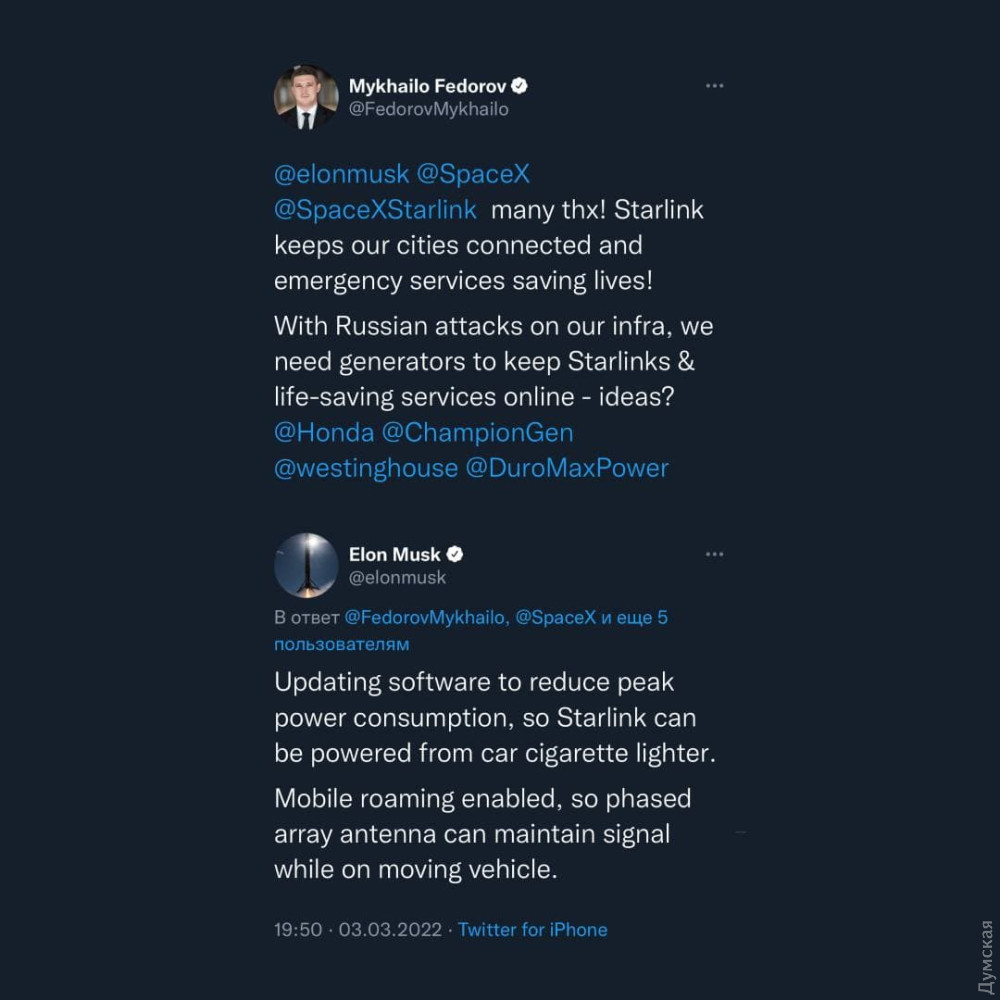Open the Elon Musk display name

(394, 554)
